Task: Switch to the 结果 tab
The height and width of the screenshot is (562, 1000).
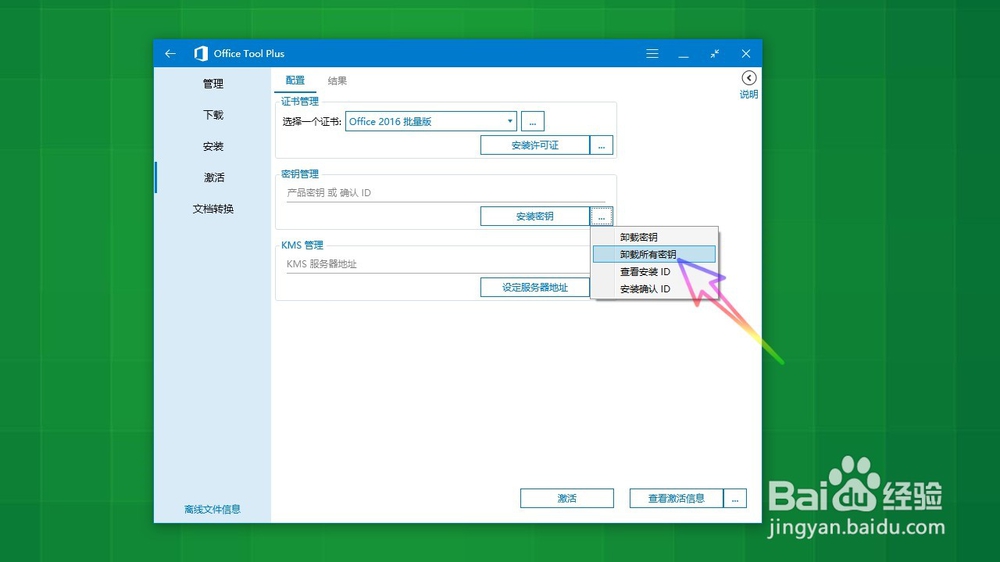Action: [337, 80]
